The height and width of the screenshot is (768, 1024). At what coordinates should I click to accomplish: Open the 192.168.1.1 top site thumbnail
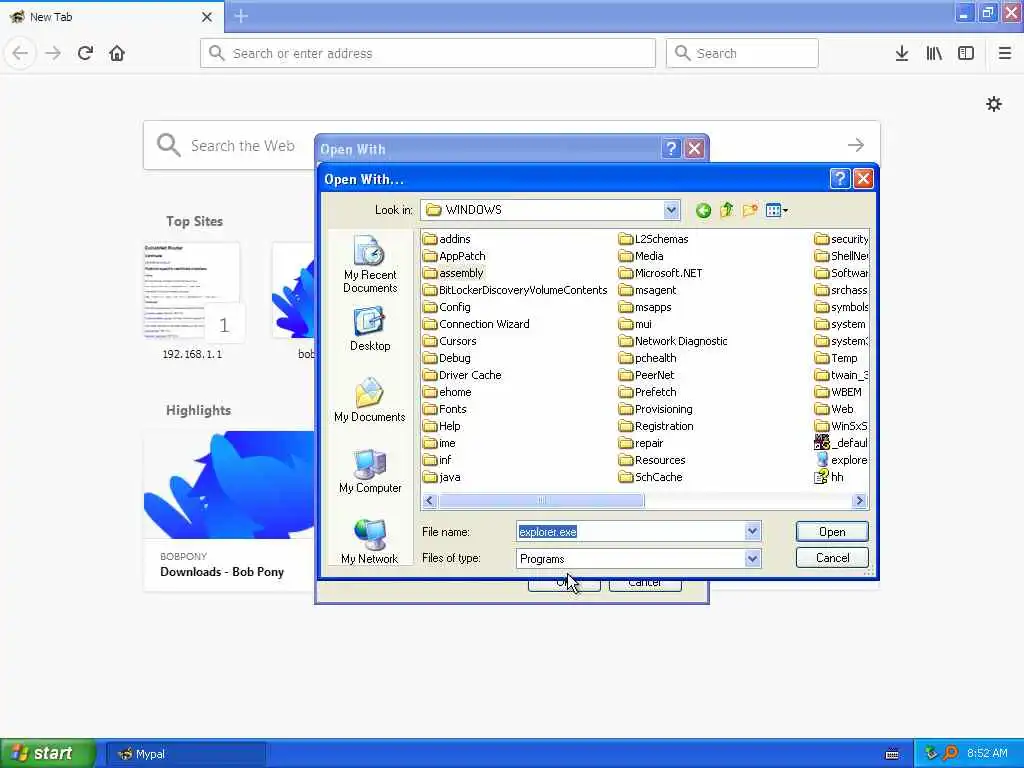coord(193,291)
